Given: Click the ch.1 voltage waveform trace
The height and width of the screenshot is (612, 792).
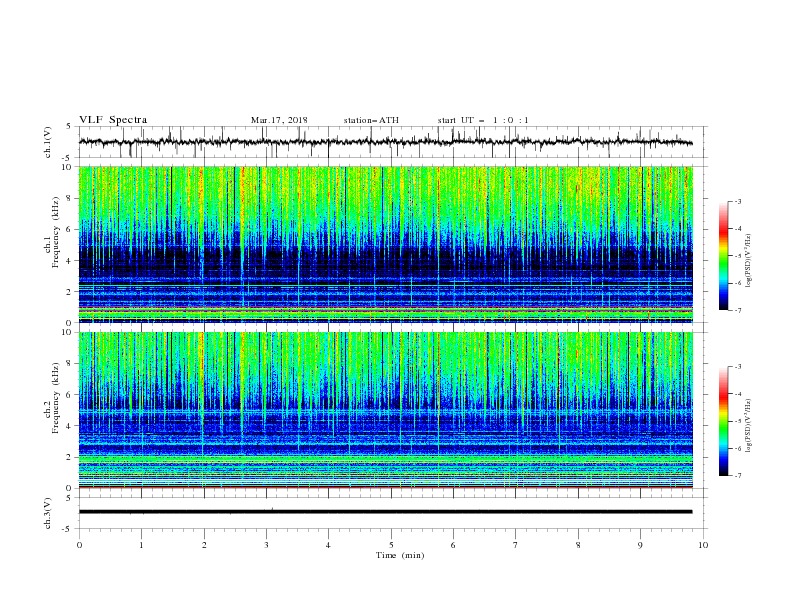Looking at the screenshot, I should tap(385, 142).
